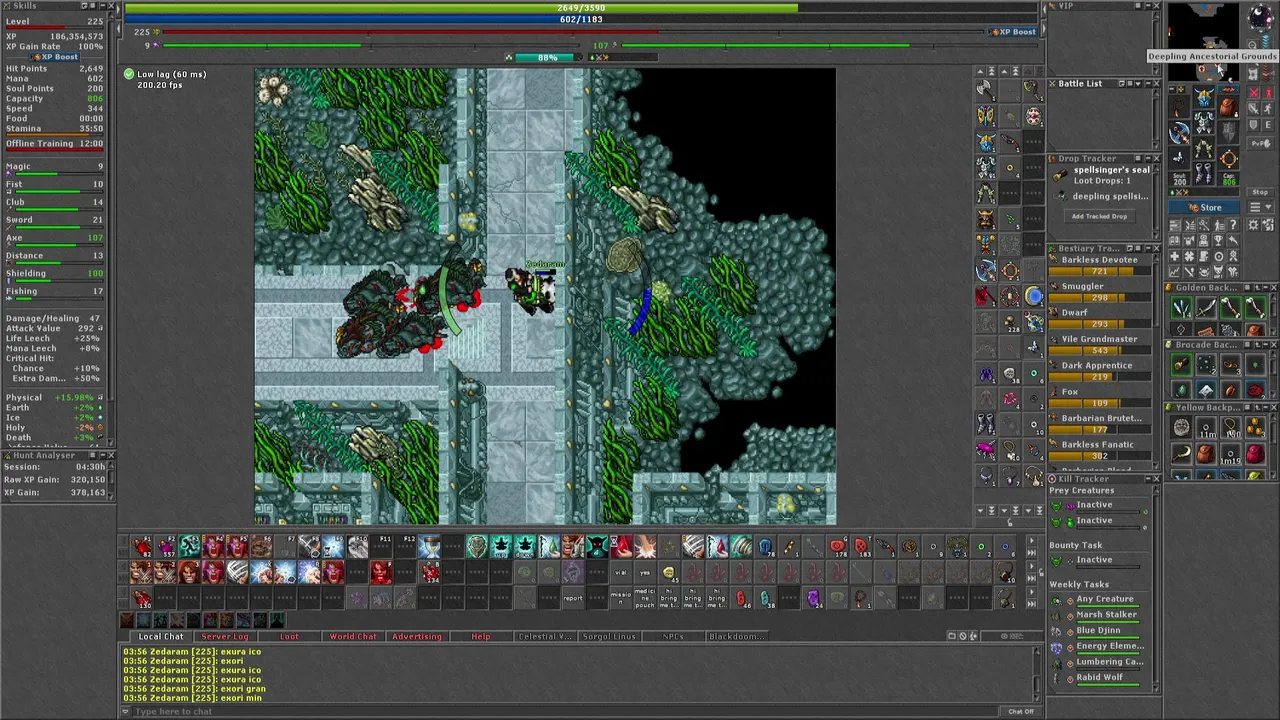Click the chat window scrollbar
The image size is (1280, 720).
[1037, 672]
